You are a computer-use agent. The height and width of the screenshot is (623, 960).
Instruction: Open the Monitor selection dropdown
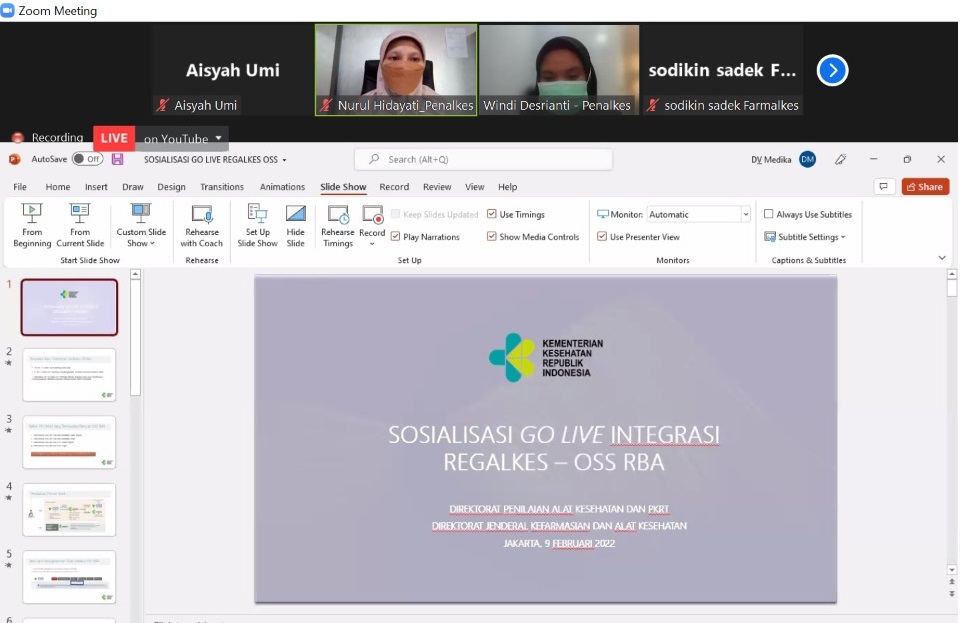(745, 214)
